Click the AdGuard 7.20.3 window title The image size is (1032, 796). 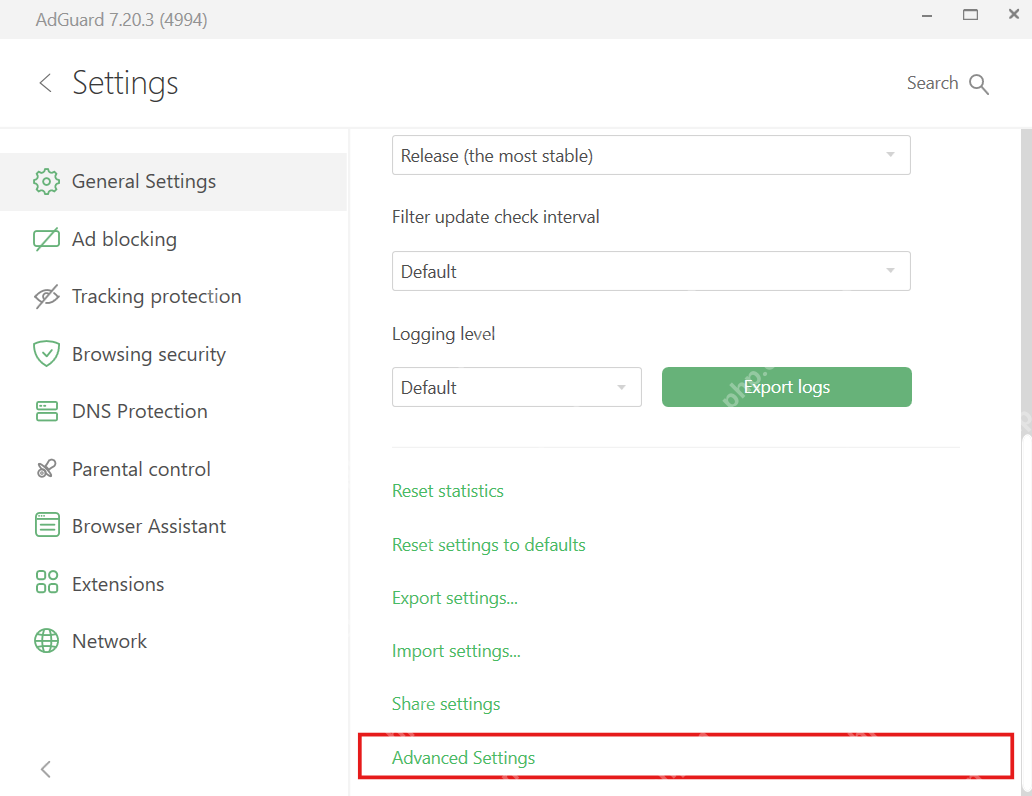(x=122, y=20)
